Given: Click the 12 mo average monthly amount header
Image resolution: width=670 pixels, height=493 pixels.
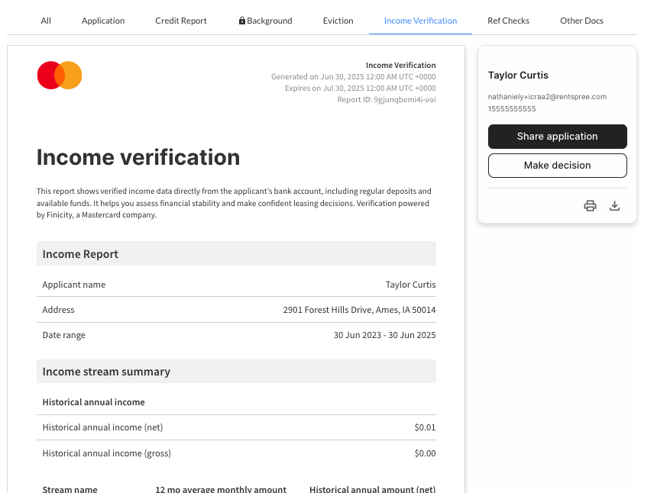Looking at the screenshot, I should [221, 489].
